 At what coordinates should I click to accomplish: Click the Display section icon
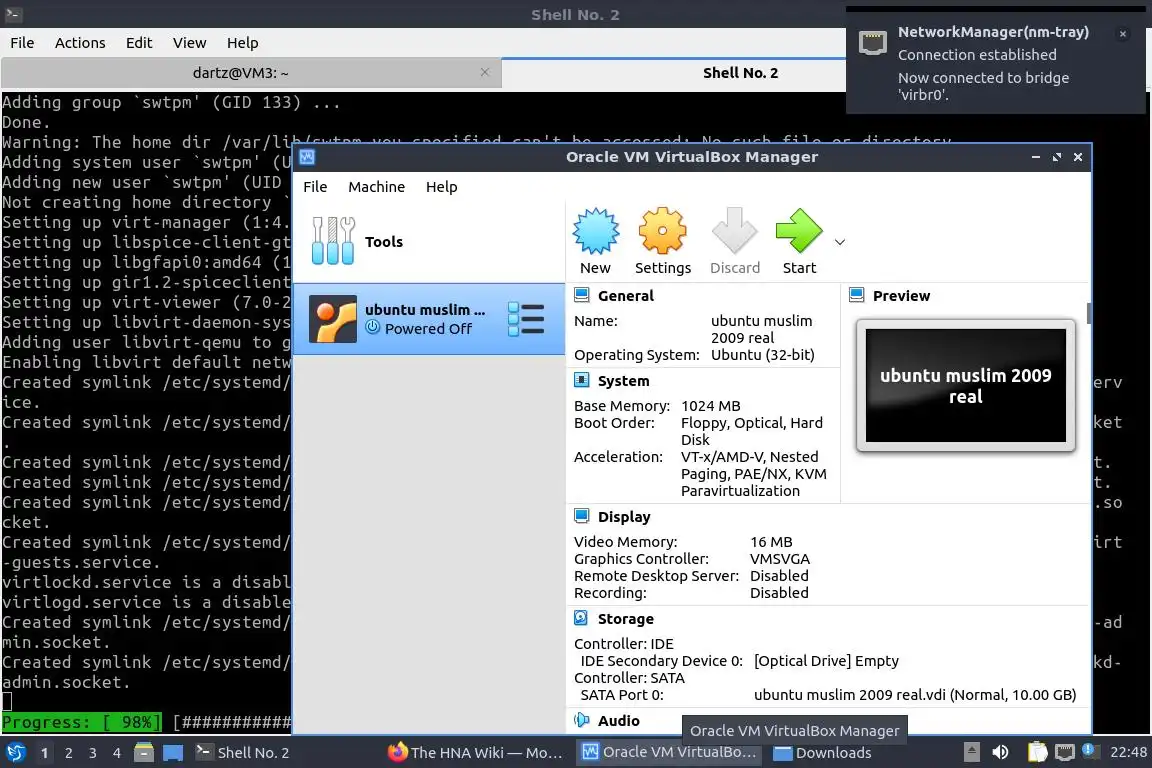(581, 516)
